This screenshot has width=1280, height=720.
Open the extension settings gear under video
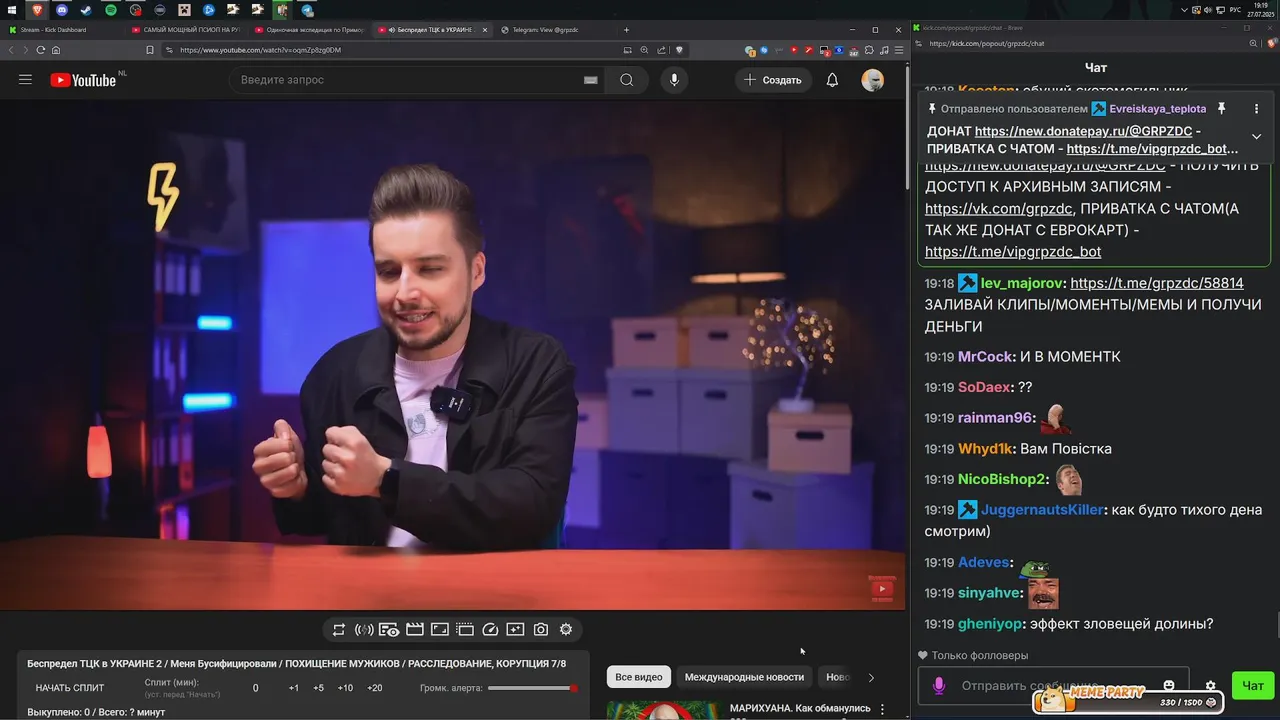click(x=566, y=630)
